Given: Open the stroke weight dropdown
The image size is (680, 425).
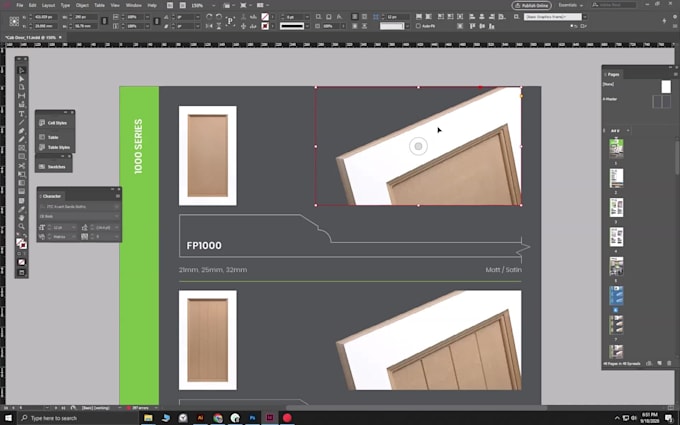Looking at the screenshot, I should point(307,17).
